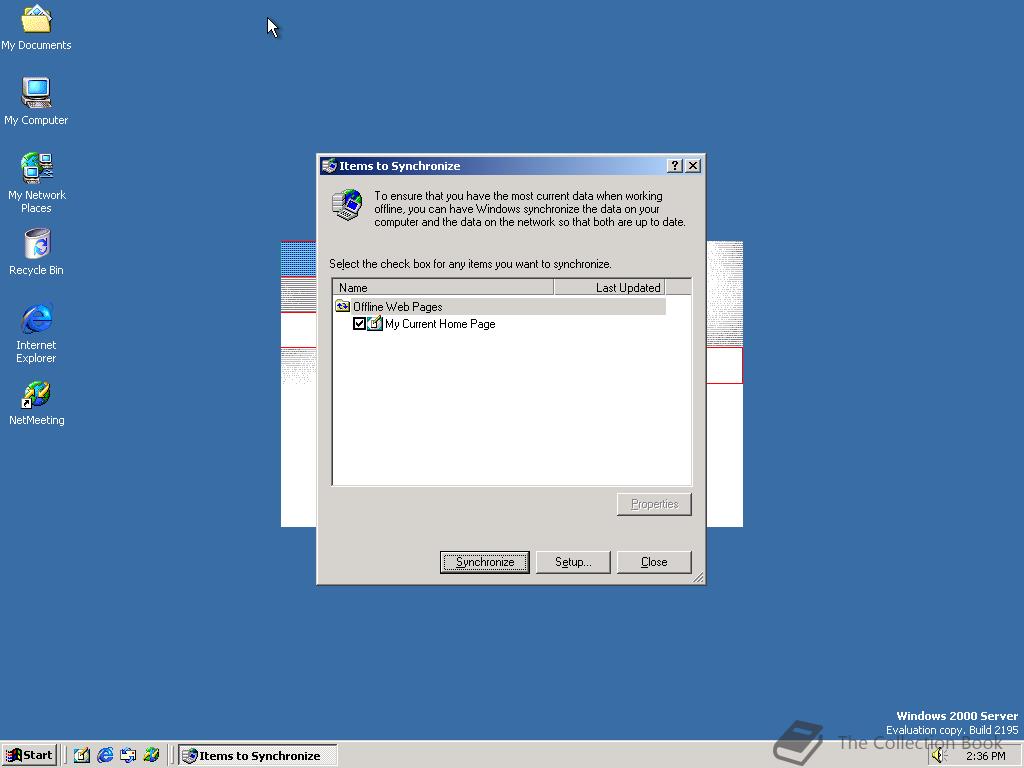Click the taskbar clock showing 2:36 PM
Image resolution: width=1024 pixels, height=768 pixels.
tap(985, 756)
